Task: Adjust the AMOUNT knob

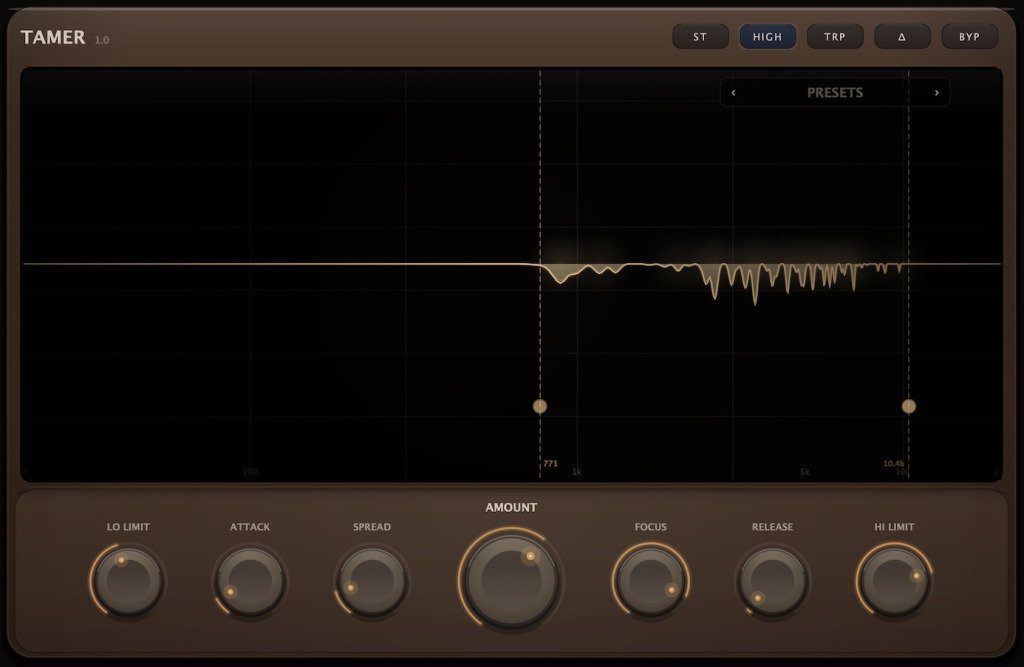Action: pos(511,580)
